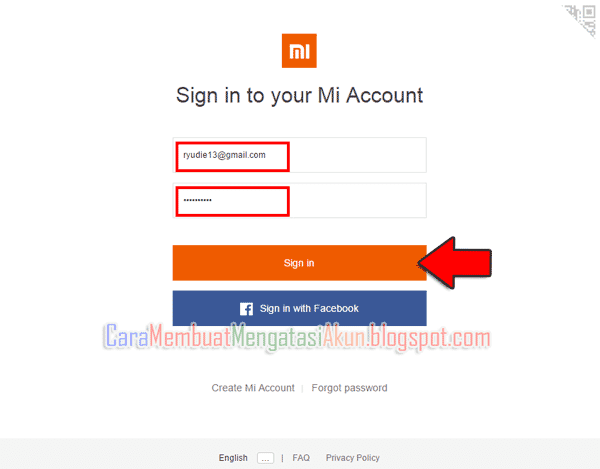Viewport: 600px width, 469px height.
Task: Focus the email address input field
Action: point(300,155)
